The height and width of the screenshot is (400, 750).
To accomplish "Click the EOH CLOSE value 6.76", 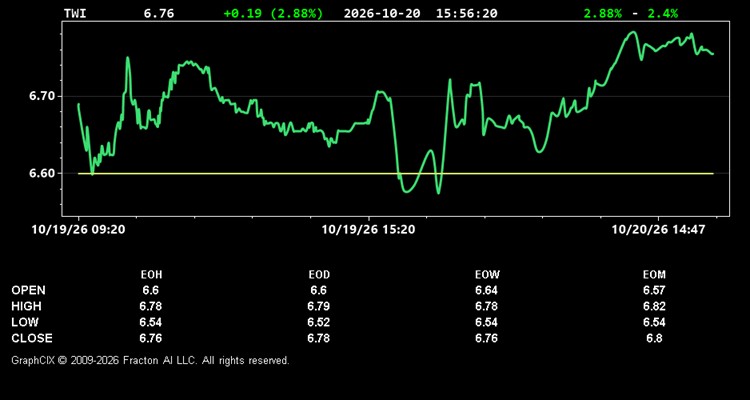I will tap(150, 338).
